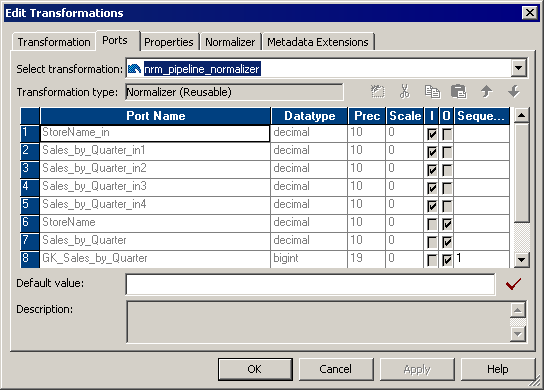Toggle output checkbox for Sales_by_Quarter_in3

(447, 188)
